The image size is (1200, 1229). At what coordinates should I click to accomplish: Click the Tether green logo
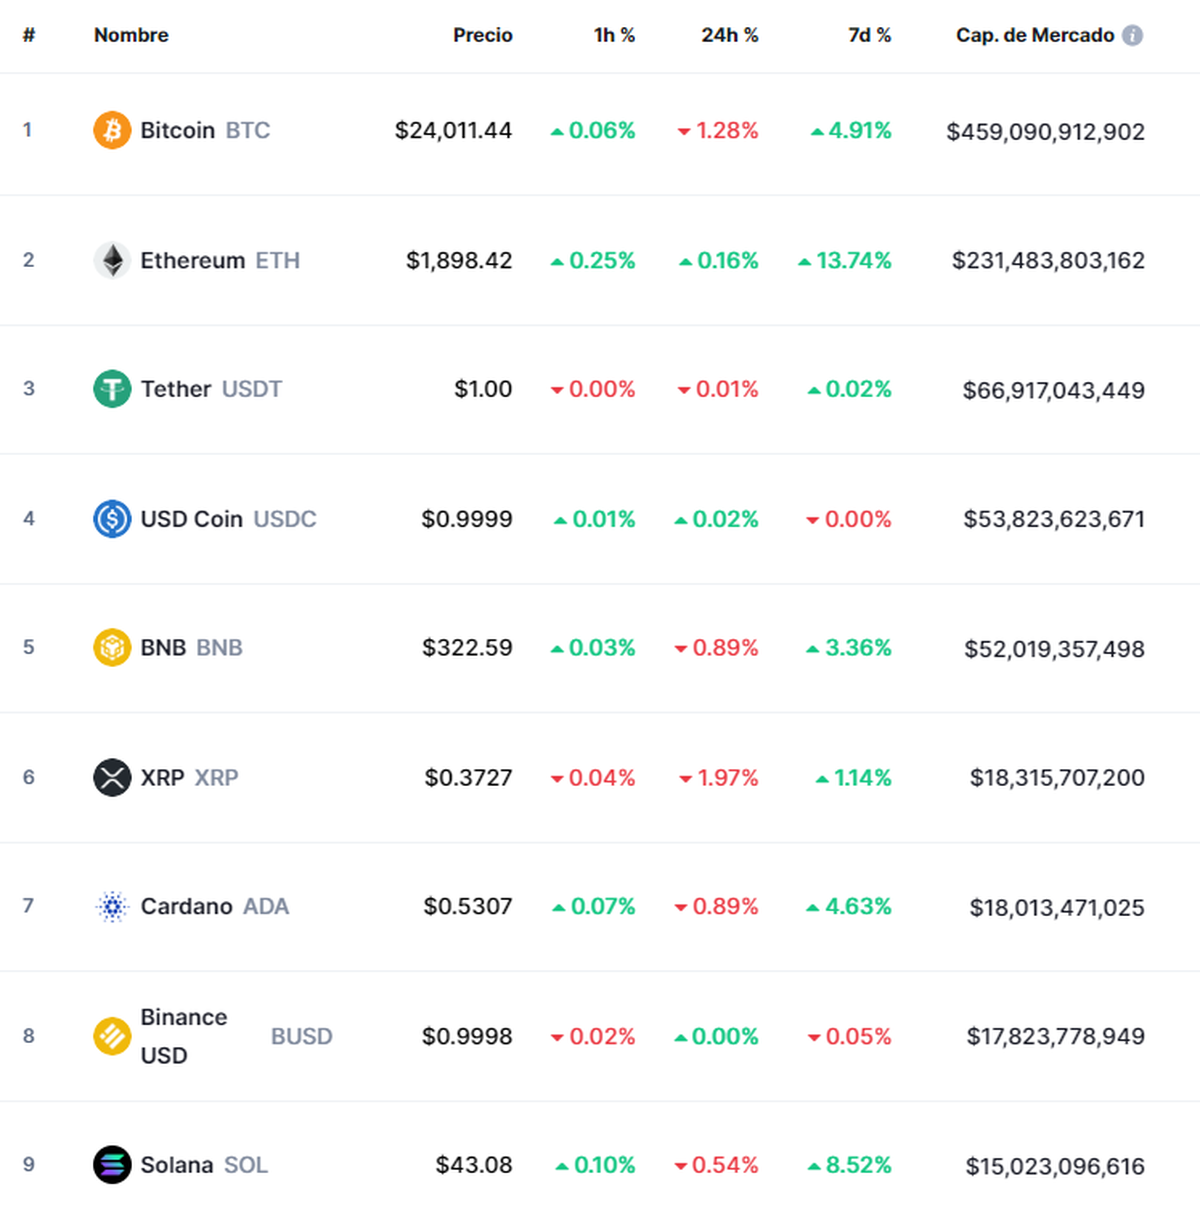point(112,389)
